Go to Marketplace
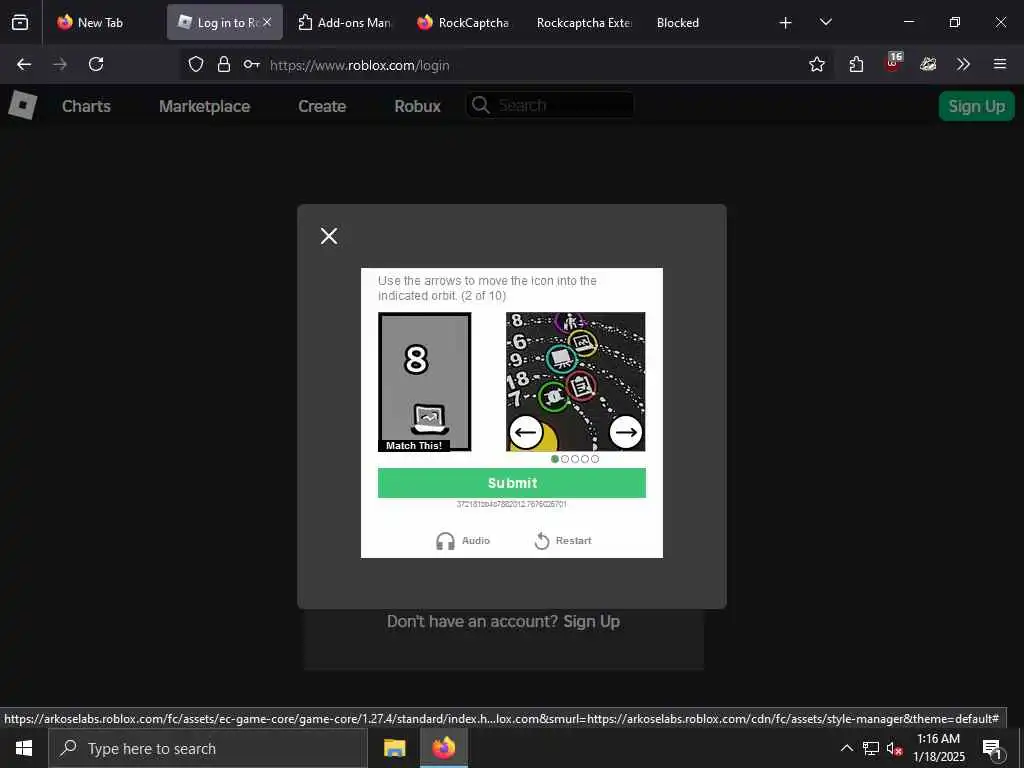This screenshot has height=768, width=1024. 204,106
